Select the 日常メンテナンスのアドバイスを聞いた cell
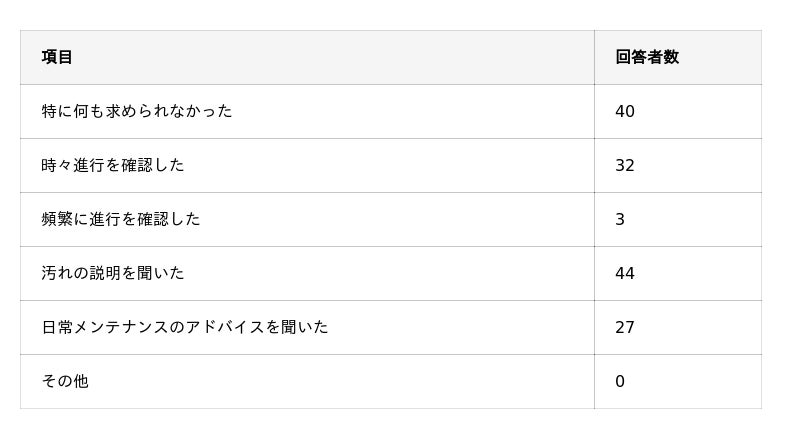 pyautogui.click(x=185, y=327)
